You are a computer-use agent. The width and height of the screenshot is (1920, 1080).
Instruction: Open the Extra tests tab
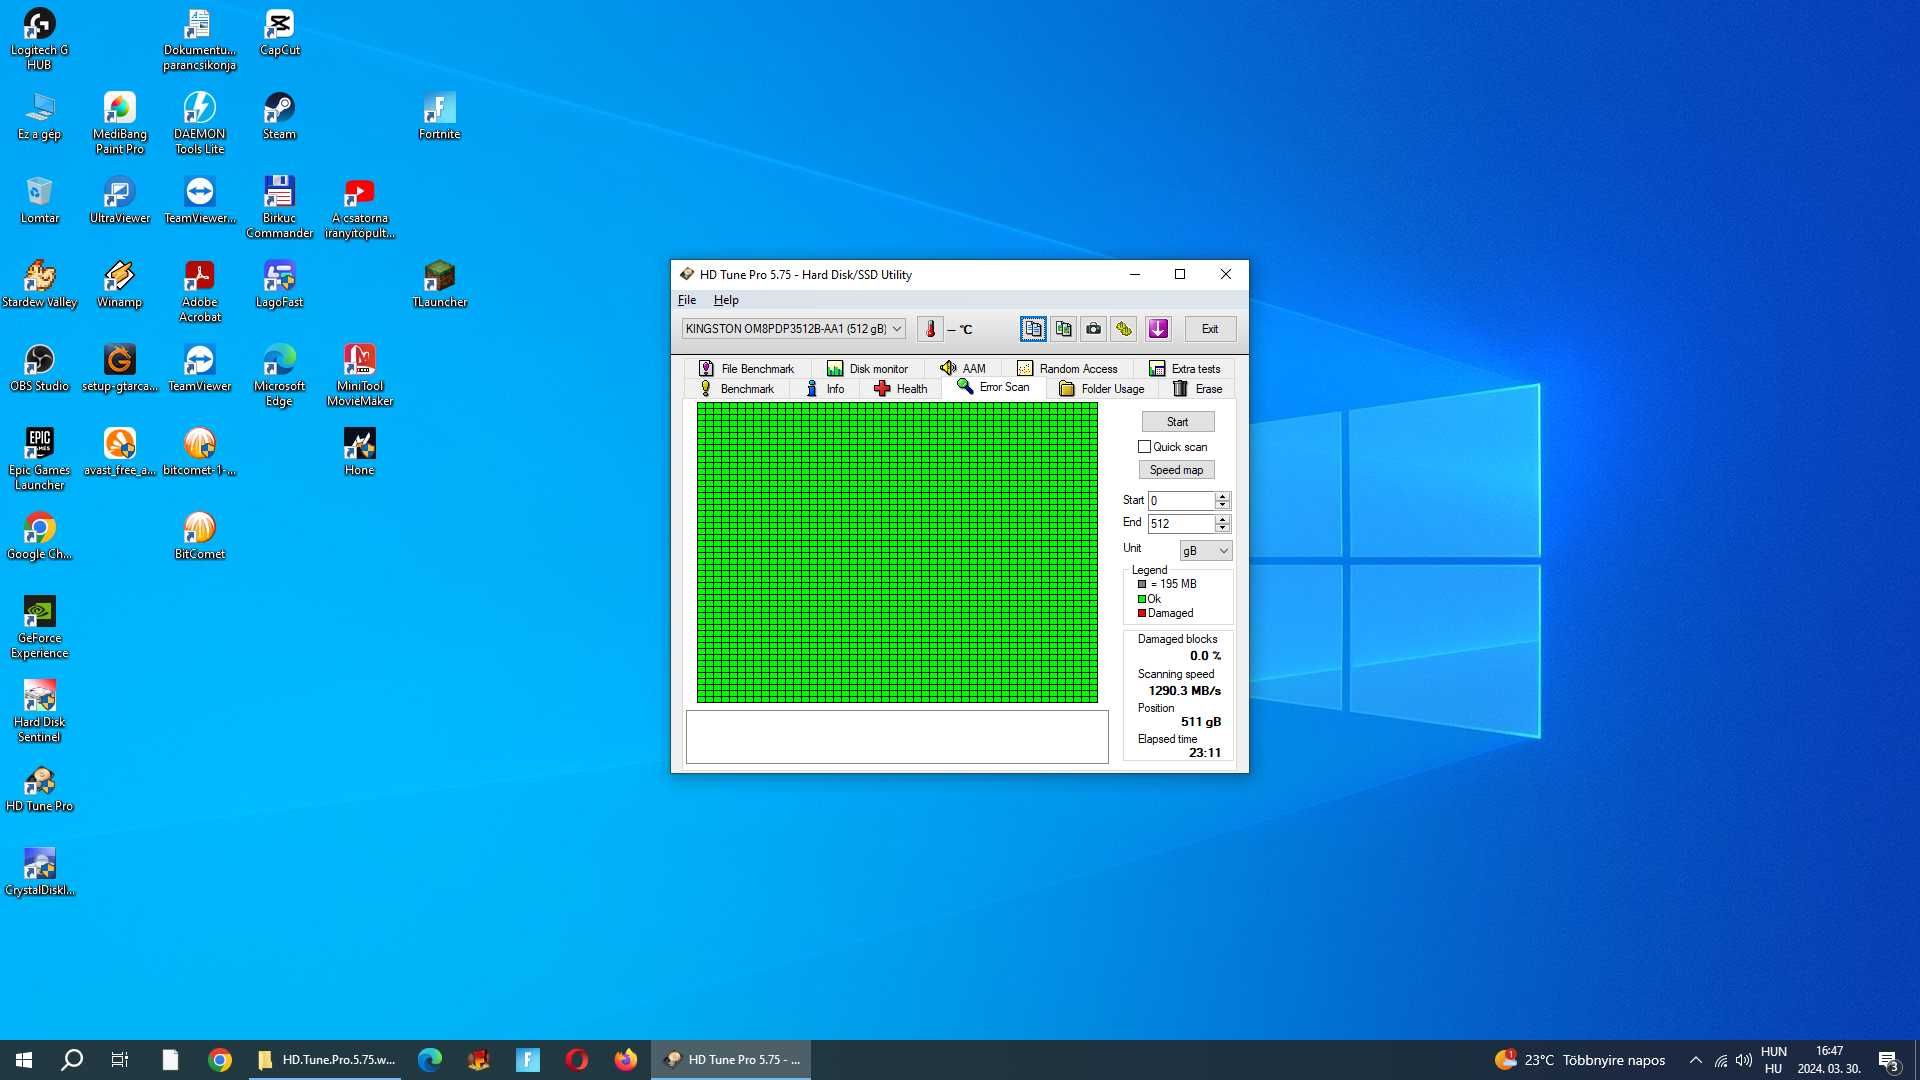point(1184,368)
